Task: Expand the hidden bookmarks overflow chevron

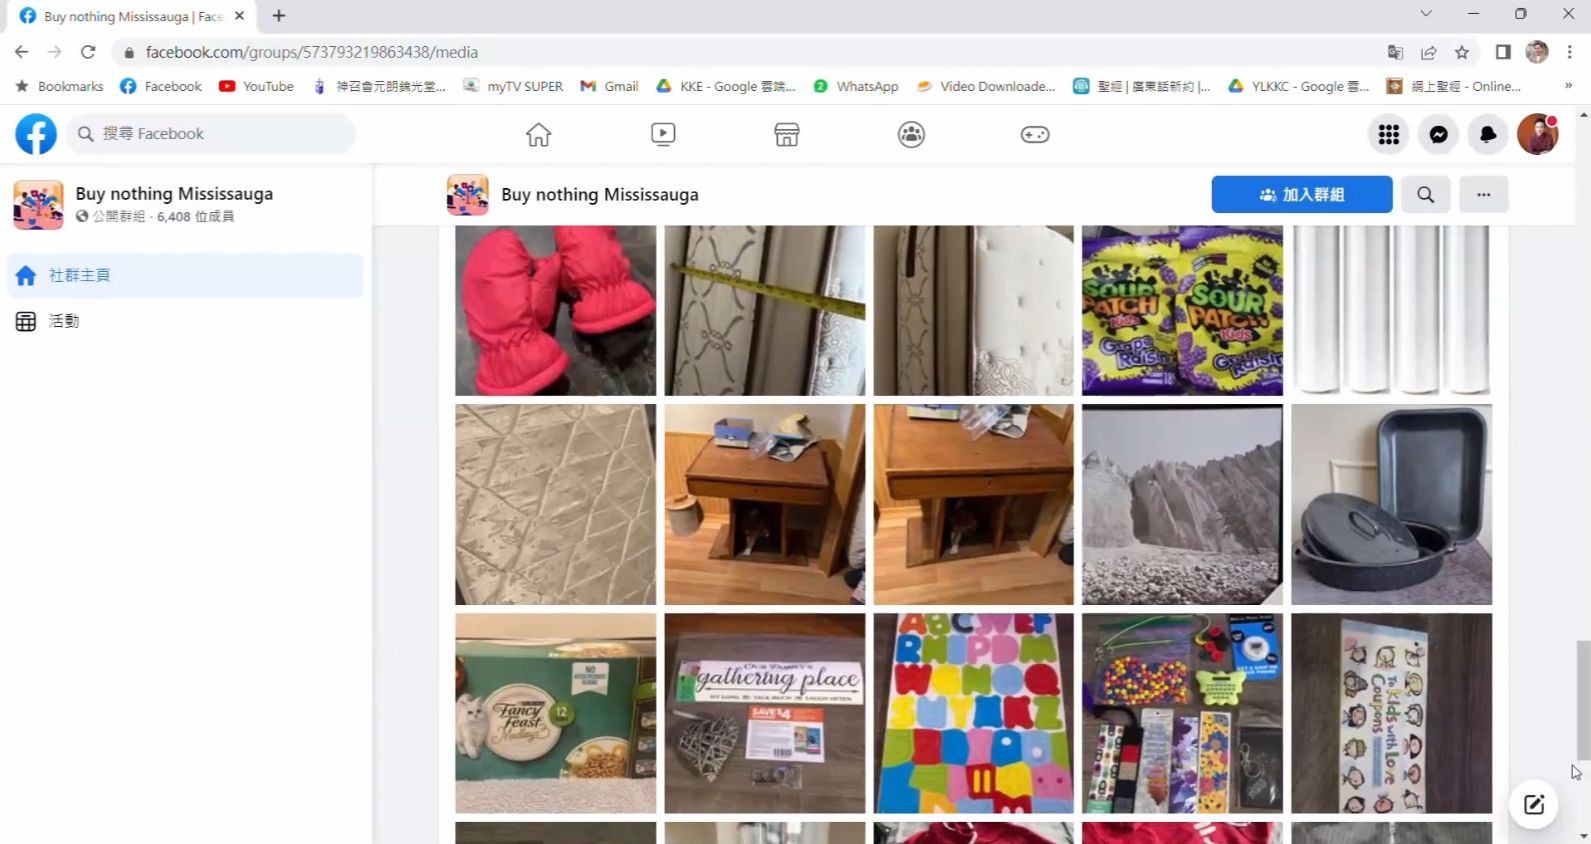Action: pos(1568,86)
